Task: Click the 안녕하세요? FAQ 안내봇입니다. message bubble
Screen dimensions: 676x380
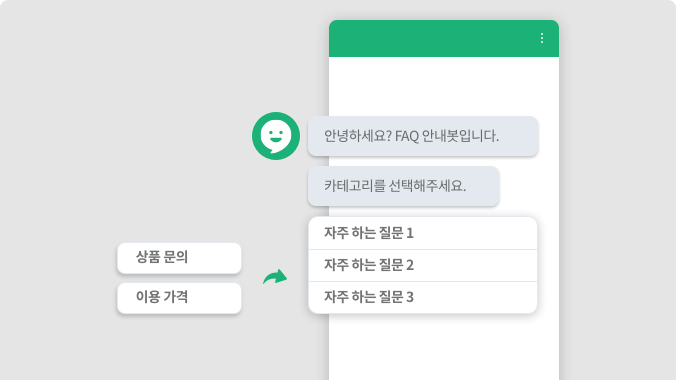Action: 423,136
